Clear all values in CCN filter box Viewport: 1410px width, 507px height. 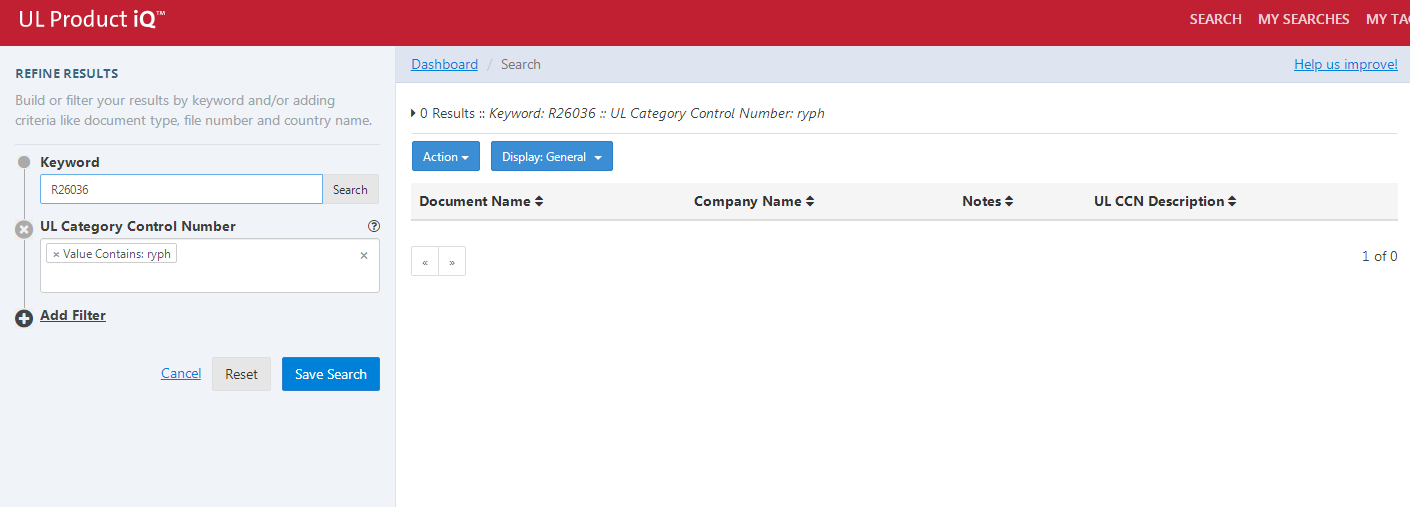click(x=364, y=255)
